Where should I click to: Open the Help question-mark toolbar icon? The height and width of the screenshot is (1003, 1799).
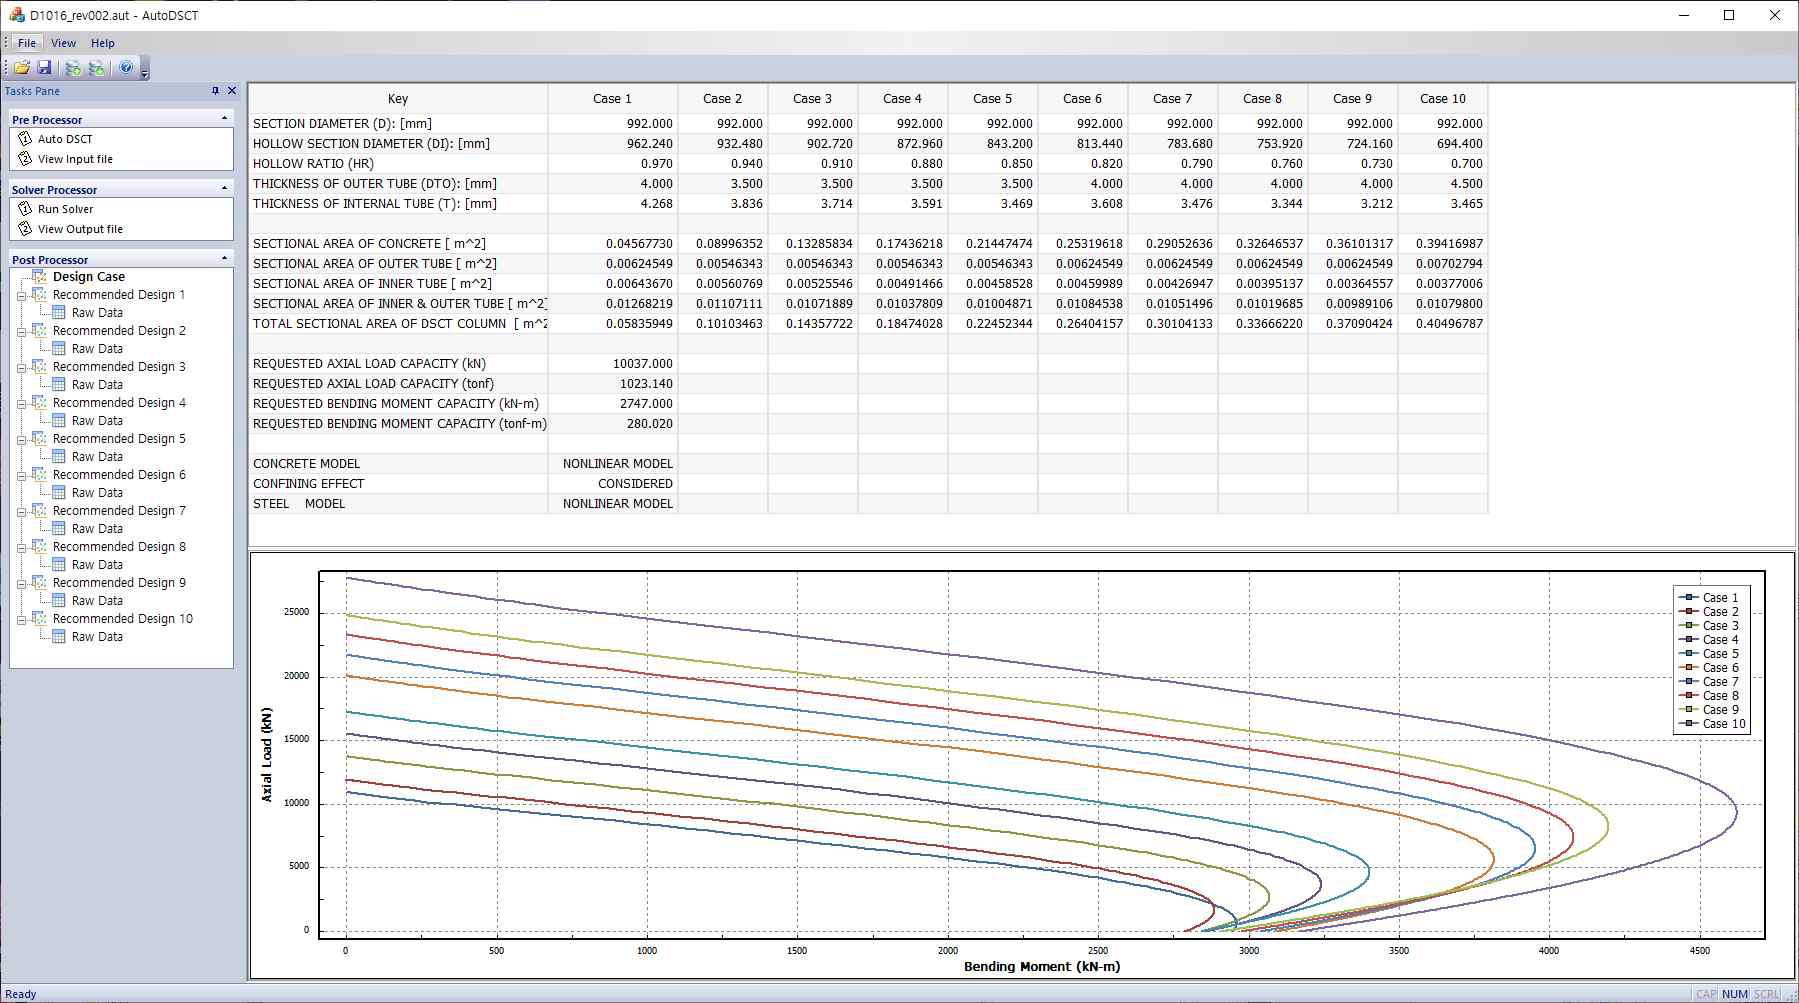pyautogui.click(x=126, y=68)
